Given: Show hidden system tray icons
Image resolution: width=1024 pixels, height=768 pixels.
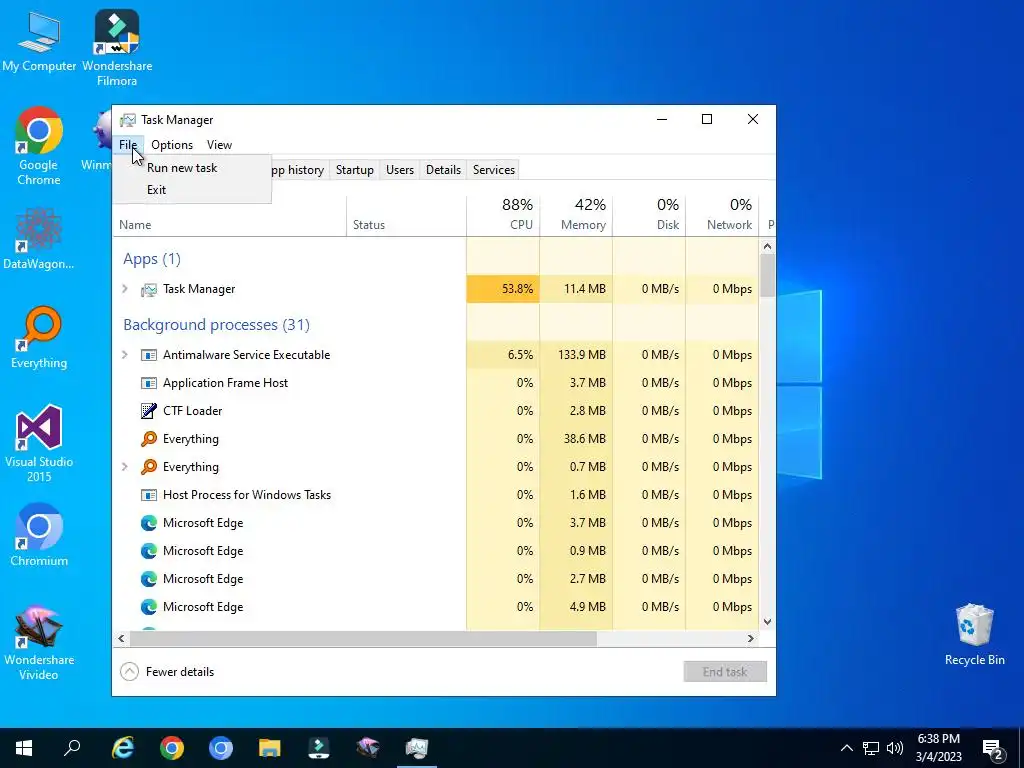Looking at the screenshot, I should click(x=846, y=748).
